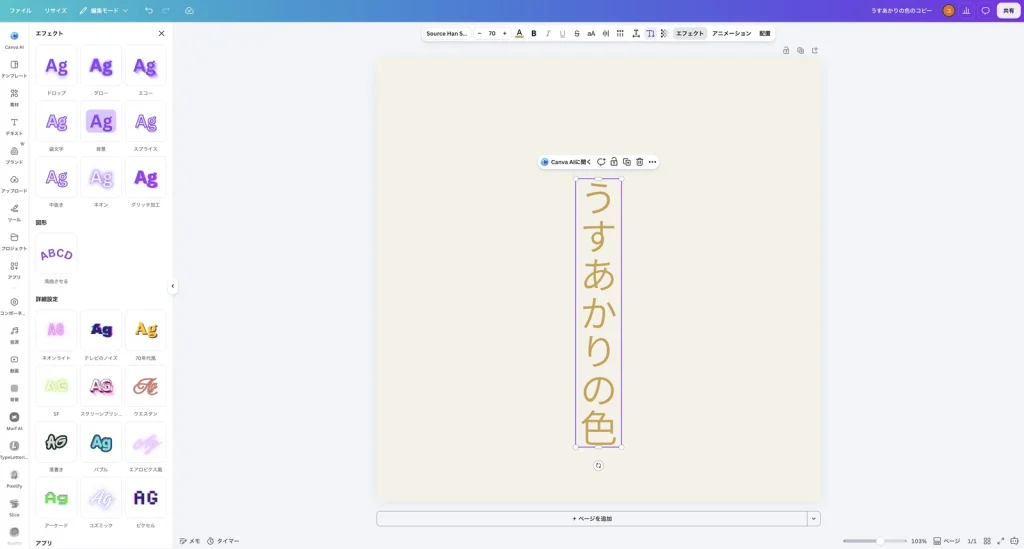Open the 編集モード editing mode dropdown
Viewport: 1024px width, 549px height.
(x=104, y=10)
